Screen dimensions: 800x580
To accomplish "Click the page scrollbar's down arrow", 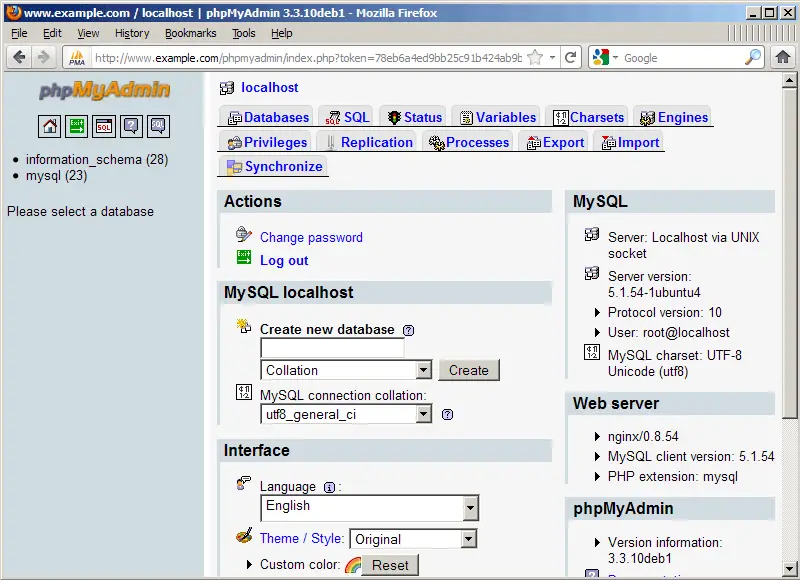I will click(789, 567).
